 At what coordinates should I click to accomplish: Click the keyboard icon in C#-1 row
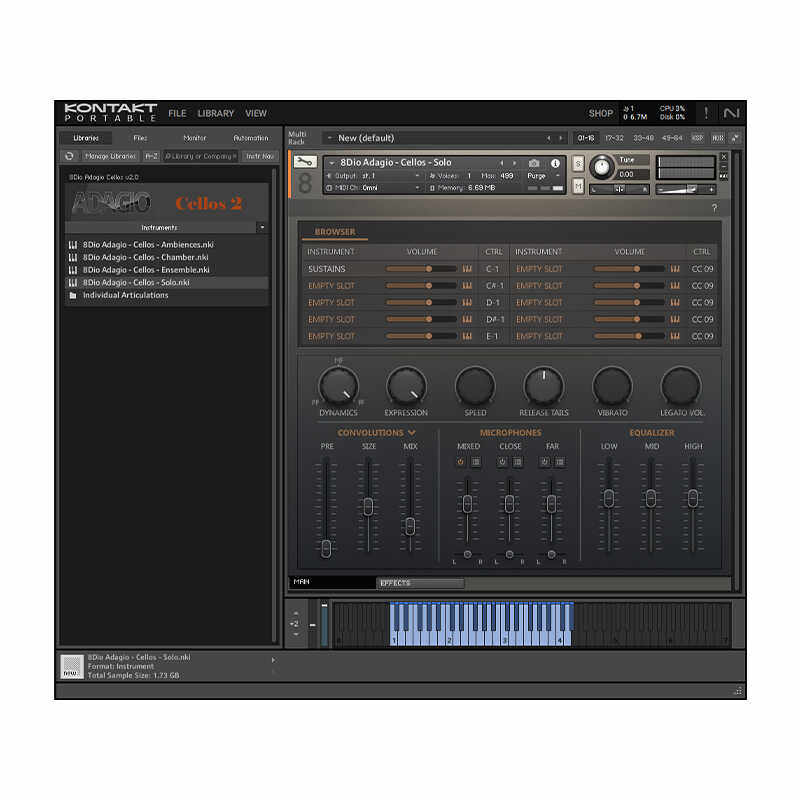click(x=467, y=286)
